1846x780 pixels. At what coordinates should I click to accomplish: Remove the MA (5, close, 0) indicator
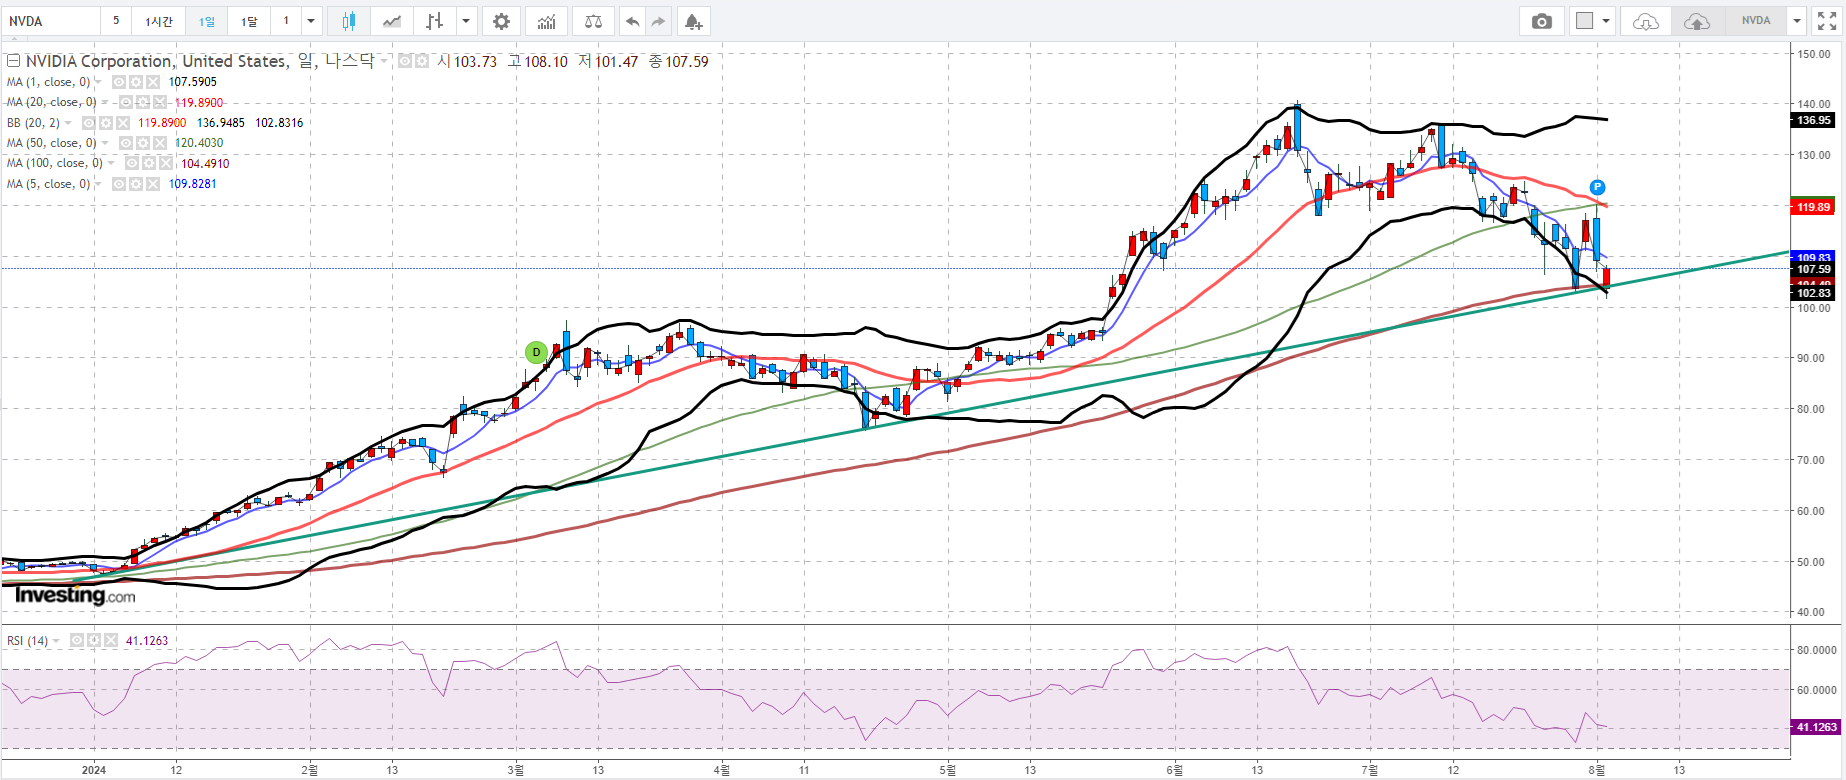[x=153, y=184]
